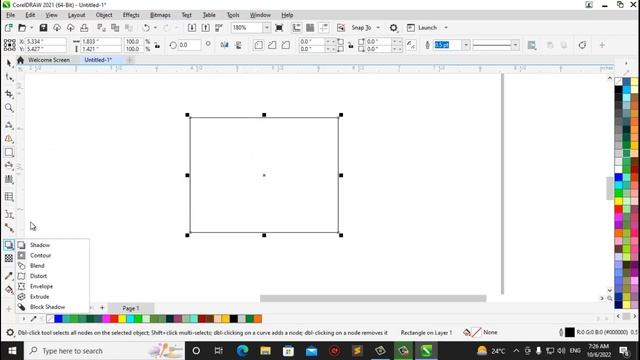The image size is (640, 360).
Task: Select the Shape tool in toolbox
Action: click(x=9, y=78)
